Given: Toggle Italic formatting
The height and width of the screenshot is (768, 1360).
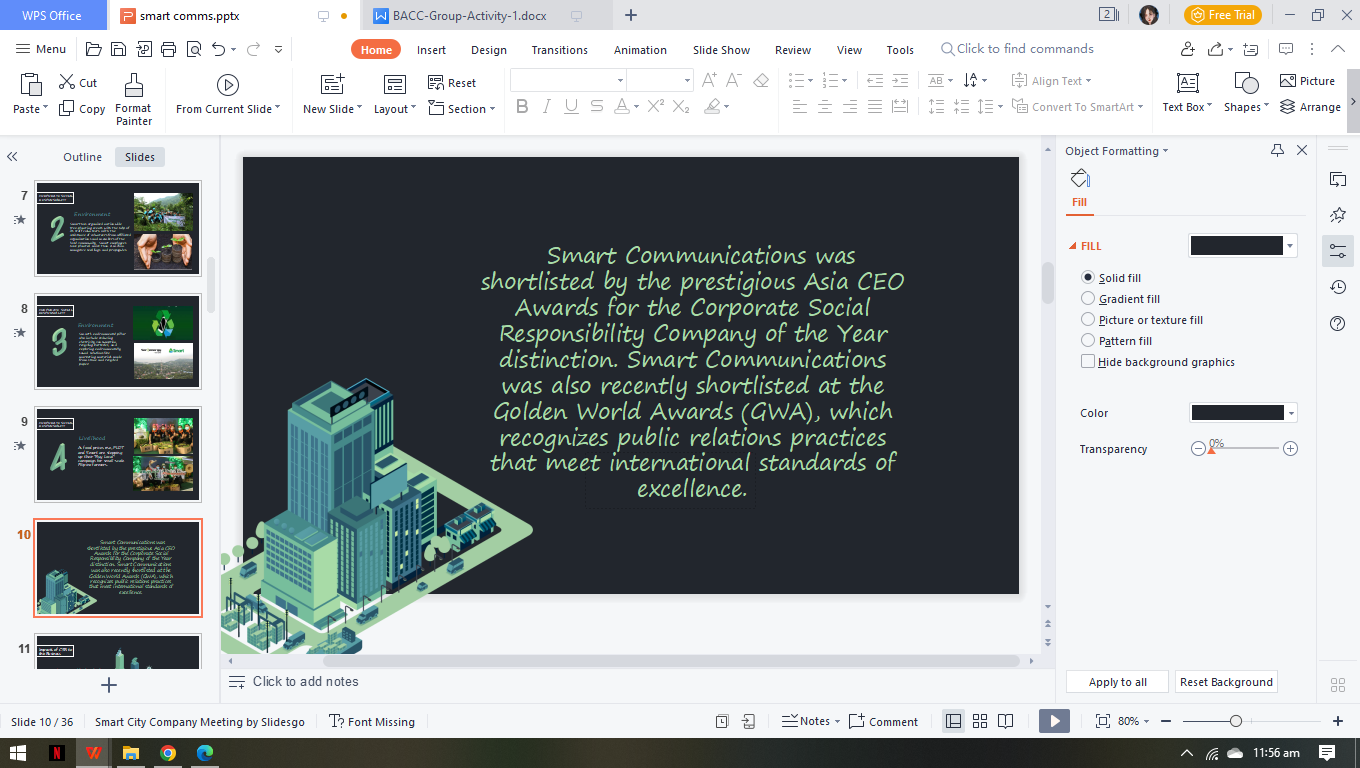Looking at the screenshot, I should click(x=547, y=106).
